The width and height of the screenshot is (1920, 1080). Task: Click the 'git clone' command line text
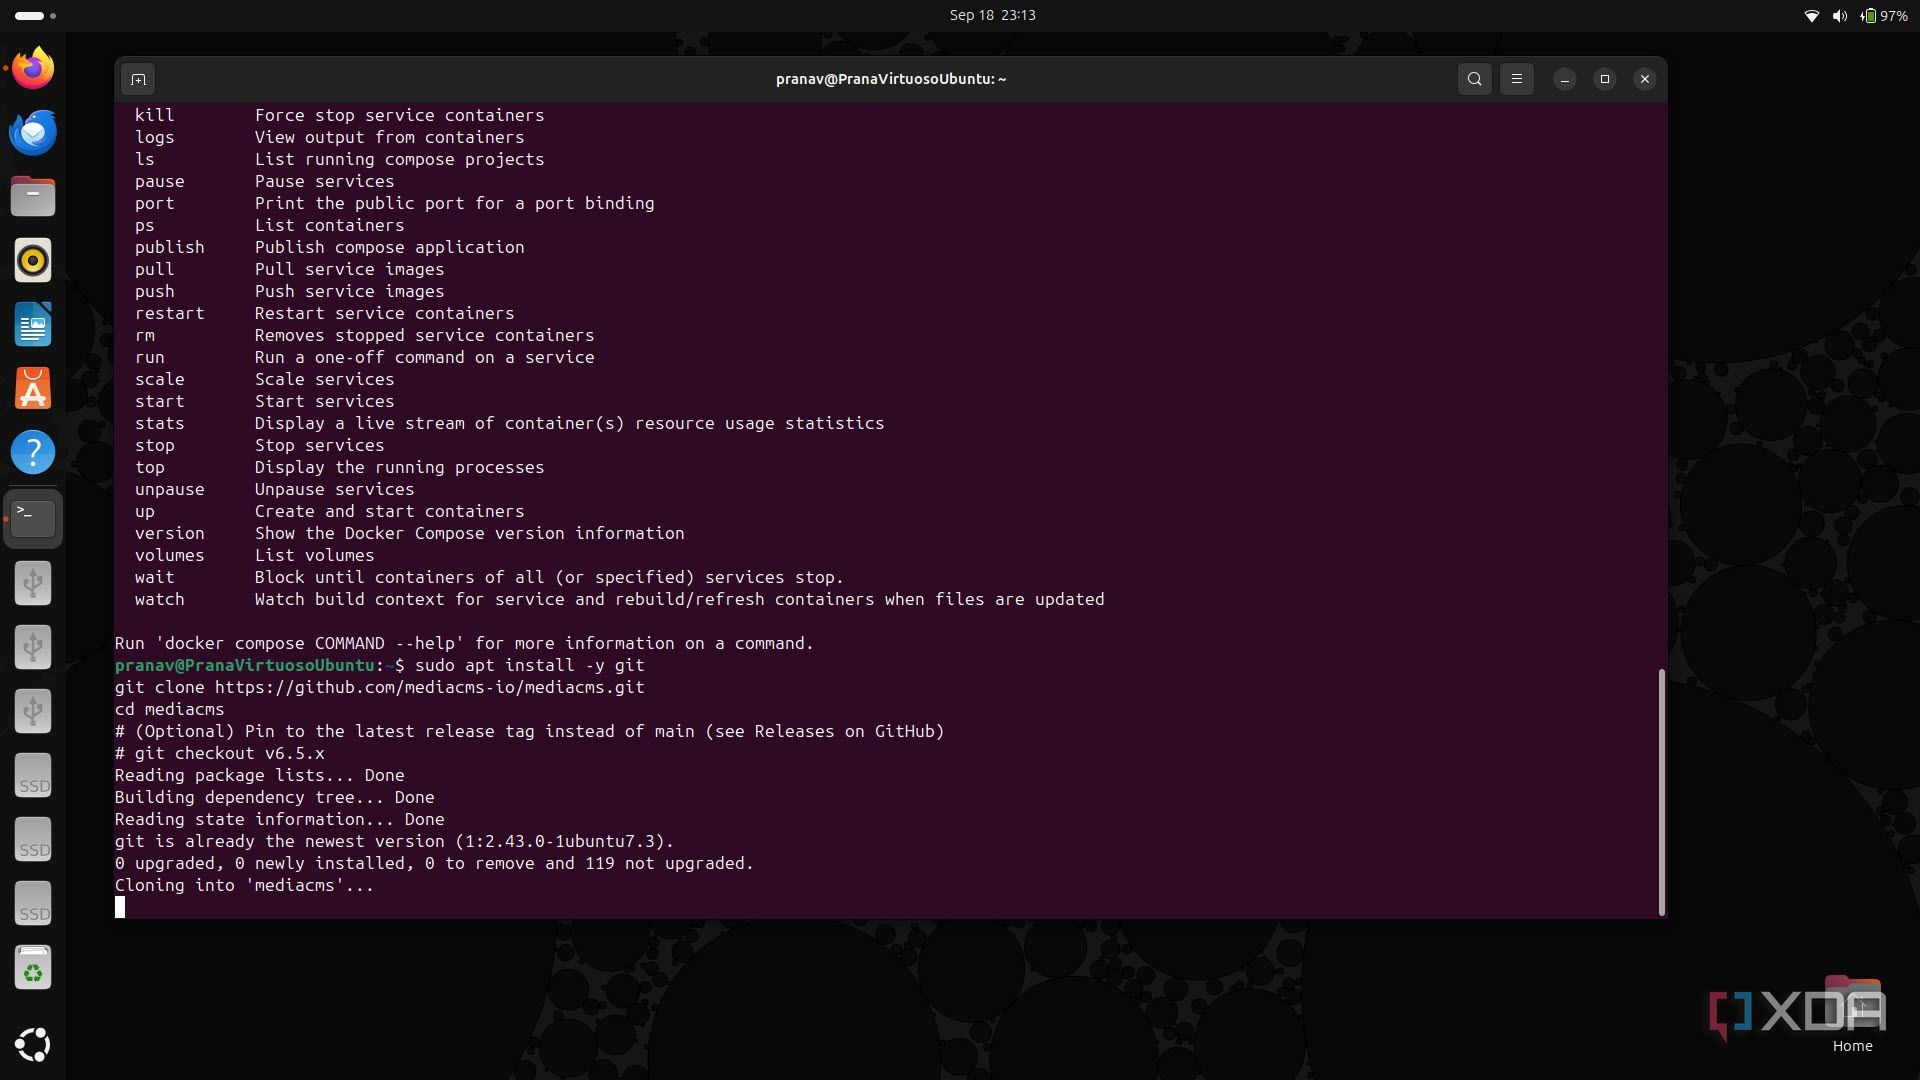click(379, 687)
